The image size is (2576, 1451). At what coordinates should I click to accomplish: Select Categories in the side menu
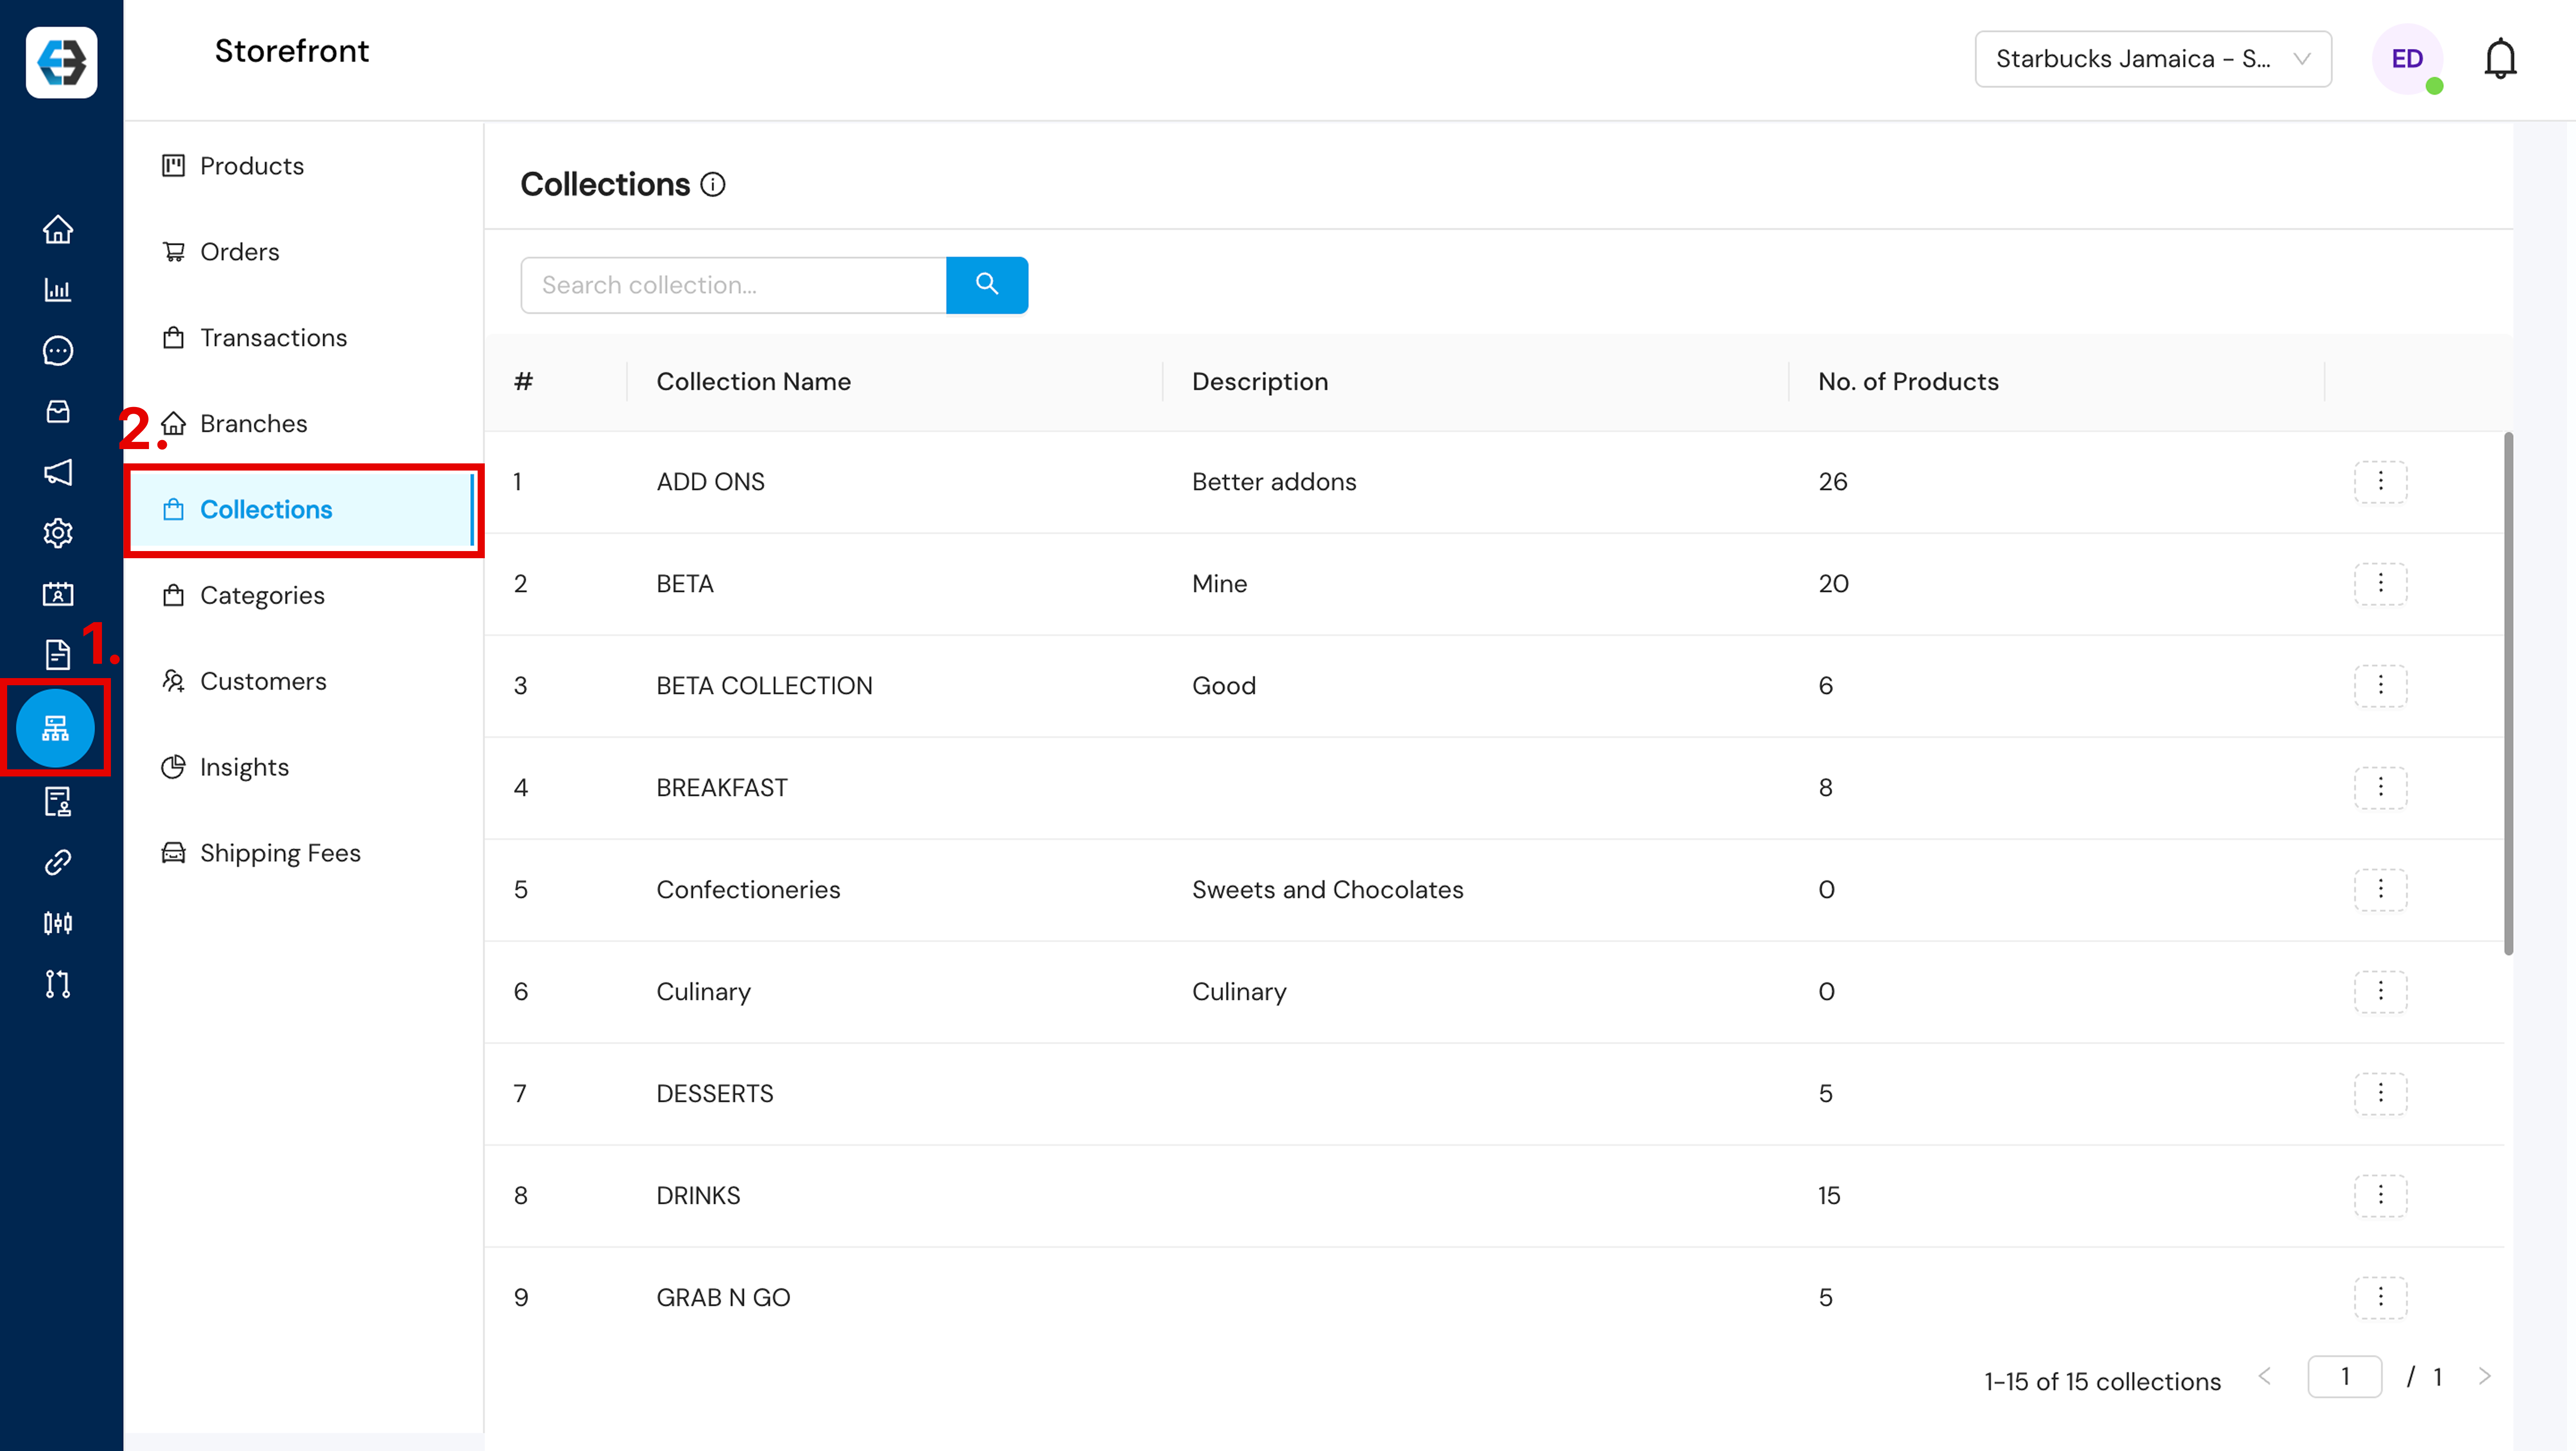click(x=262, y=596)
